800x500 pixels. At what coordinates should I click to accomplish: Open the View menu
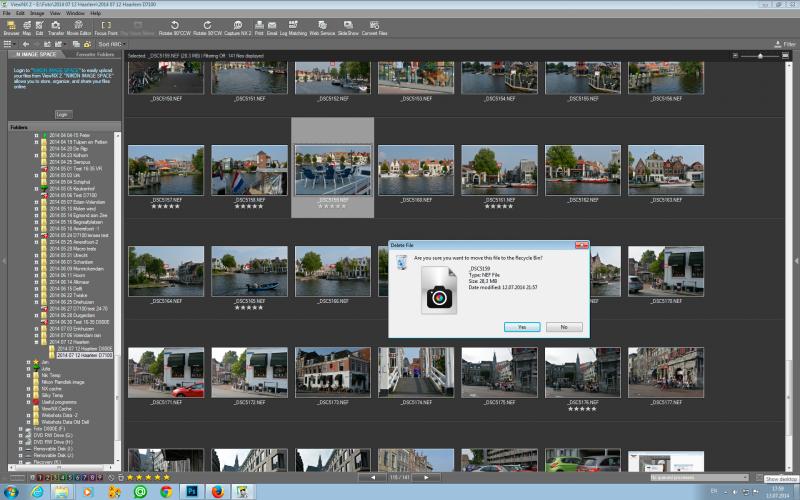pyautogui.click(x=55, y=13)
